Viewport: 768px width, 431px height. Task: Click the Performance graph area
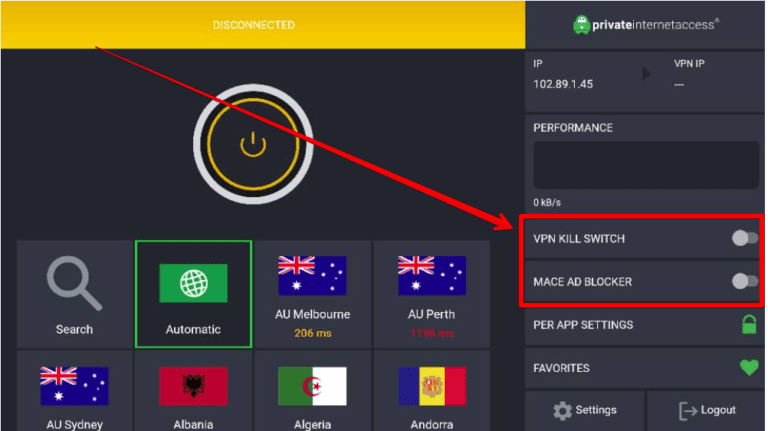(646, 165)
